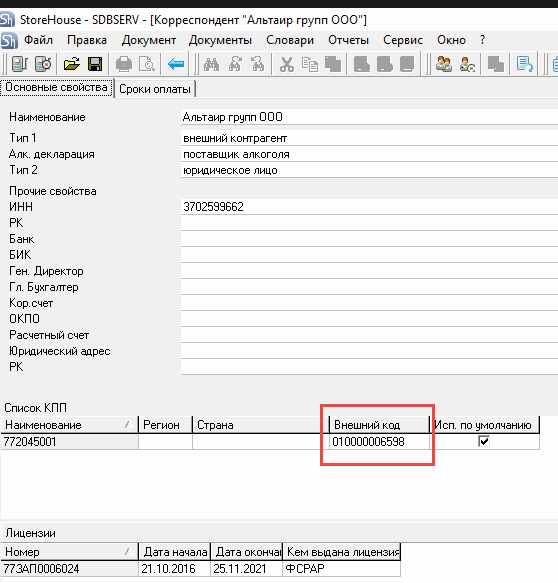Click the empty Юридический адрес field
Image resolution: width=558 pixels, height=583 pixels.
(369, 351)
